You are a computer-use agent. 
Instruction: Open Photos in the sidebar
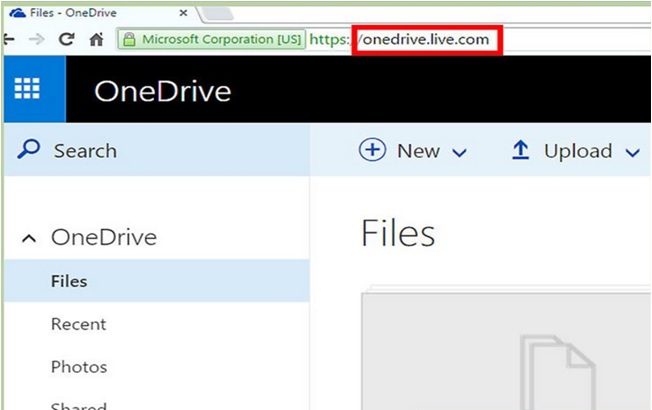79,367
